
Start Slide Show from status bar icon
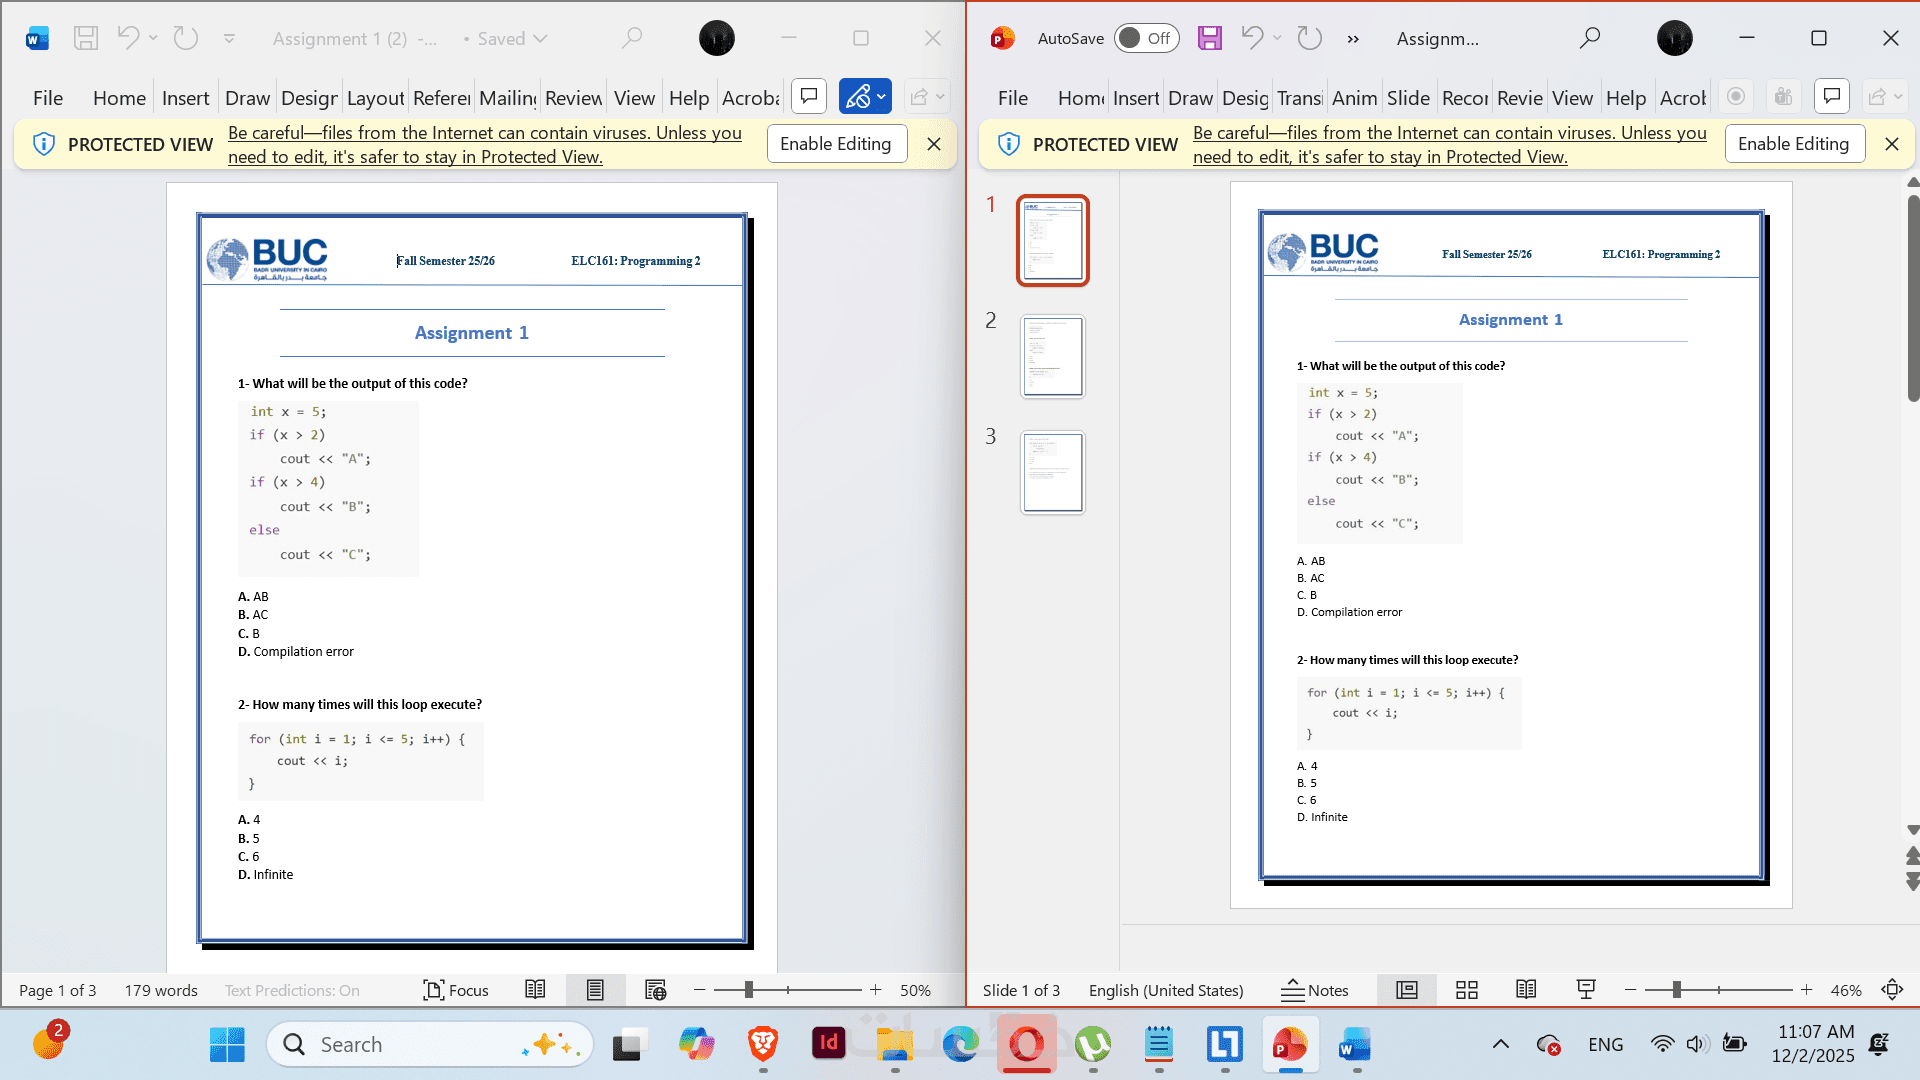point(1586,990)
